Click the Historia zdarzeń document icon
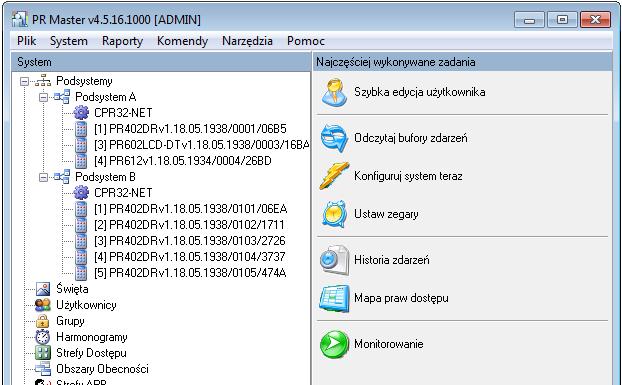Screen dimensions: 622x385 point(334,260)
